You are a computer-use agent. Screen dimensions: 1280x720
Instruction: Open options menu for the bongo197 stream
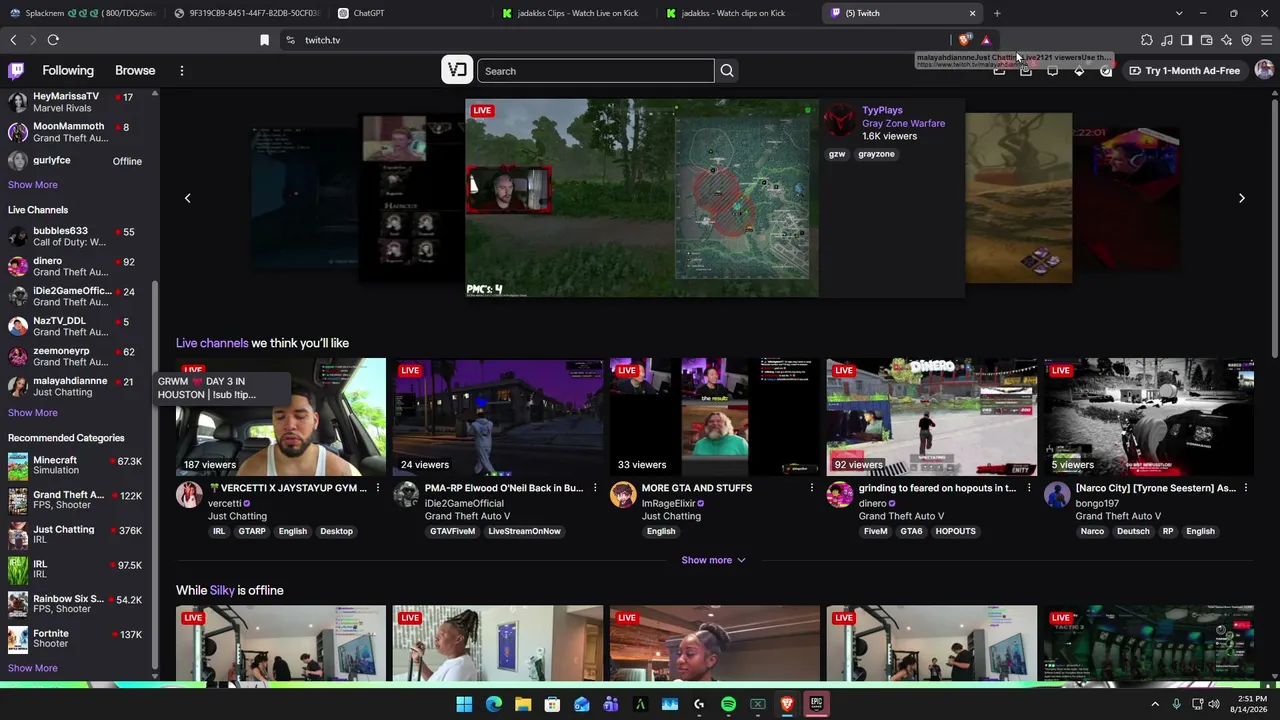click(x=1246, y=488)
